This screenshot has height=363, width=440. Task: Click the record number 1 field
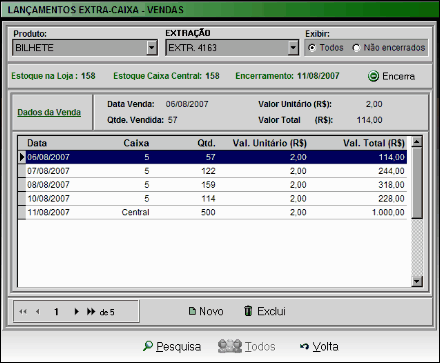(x=56, y=312)
